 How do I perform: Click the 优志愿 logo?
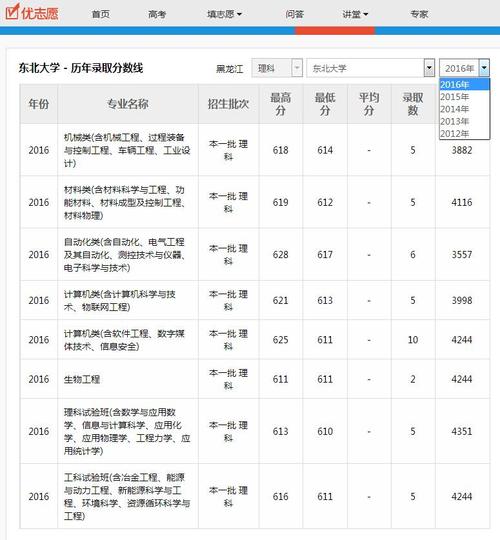[x=32, y=12]
